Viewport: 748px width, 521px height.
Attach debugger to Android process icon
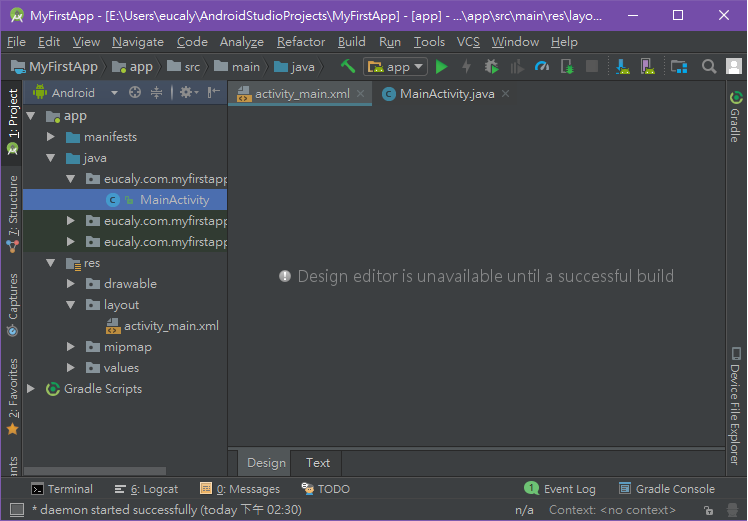(567, 67)
